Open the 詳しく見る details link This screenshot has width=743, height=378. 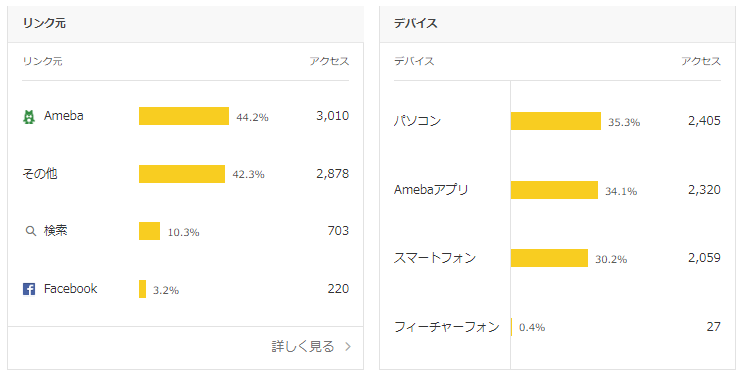click(x=303, y=347)
